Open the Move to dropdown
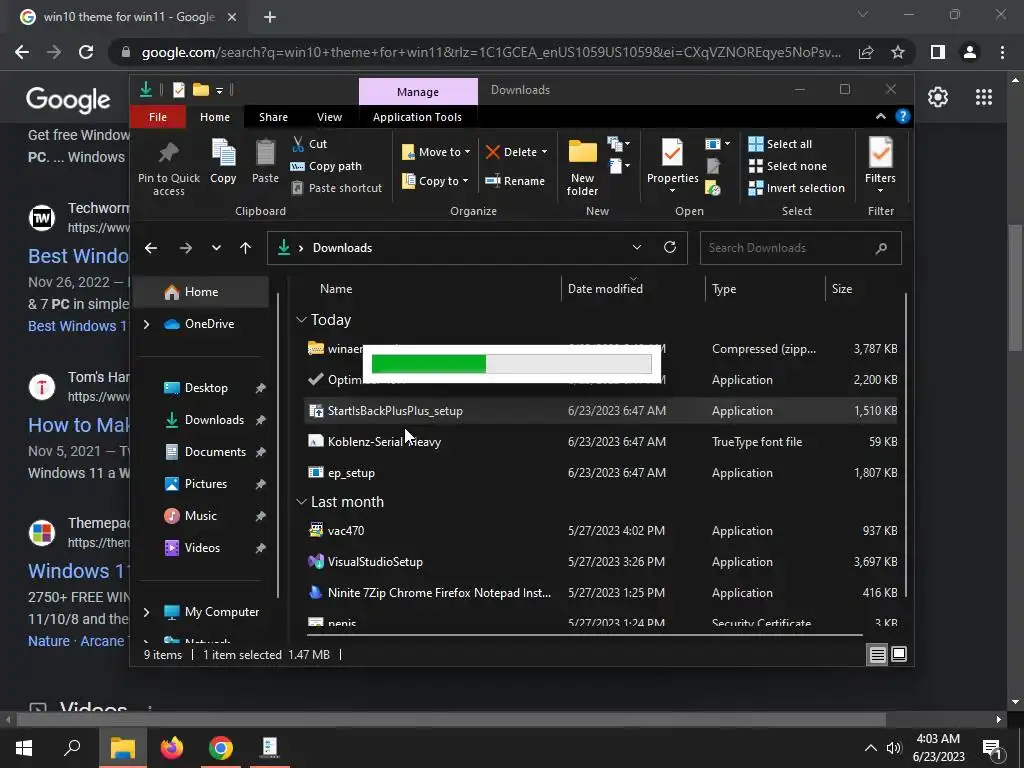 click(x=436, y=152)
